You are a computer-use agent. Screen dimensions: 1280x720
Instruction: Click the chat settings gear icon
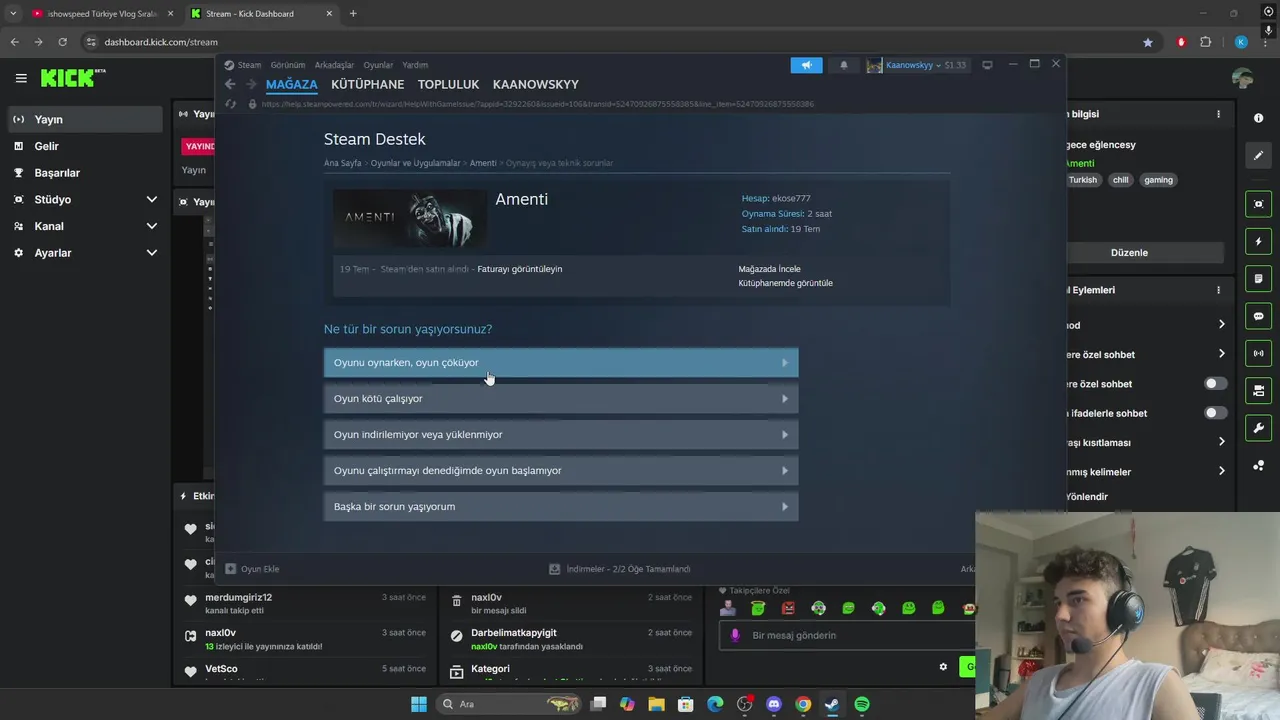click(942, 667)
